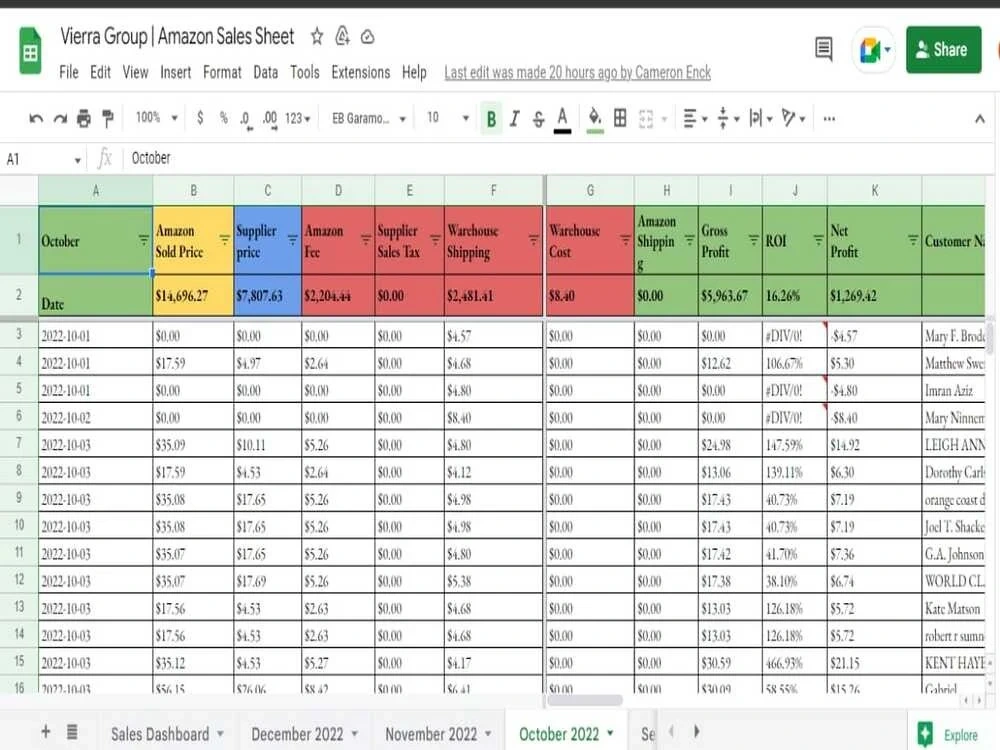Open the EB Garamond font dropdown

369,119
